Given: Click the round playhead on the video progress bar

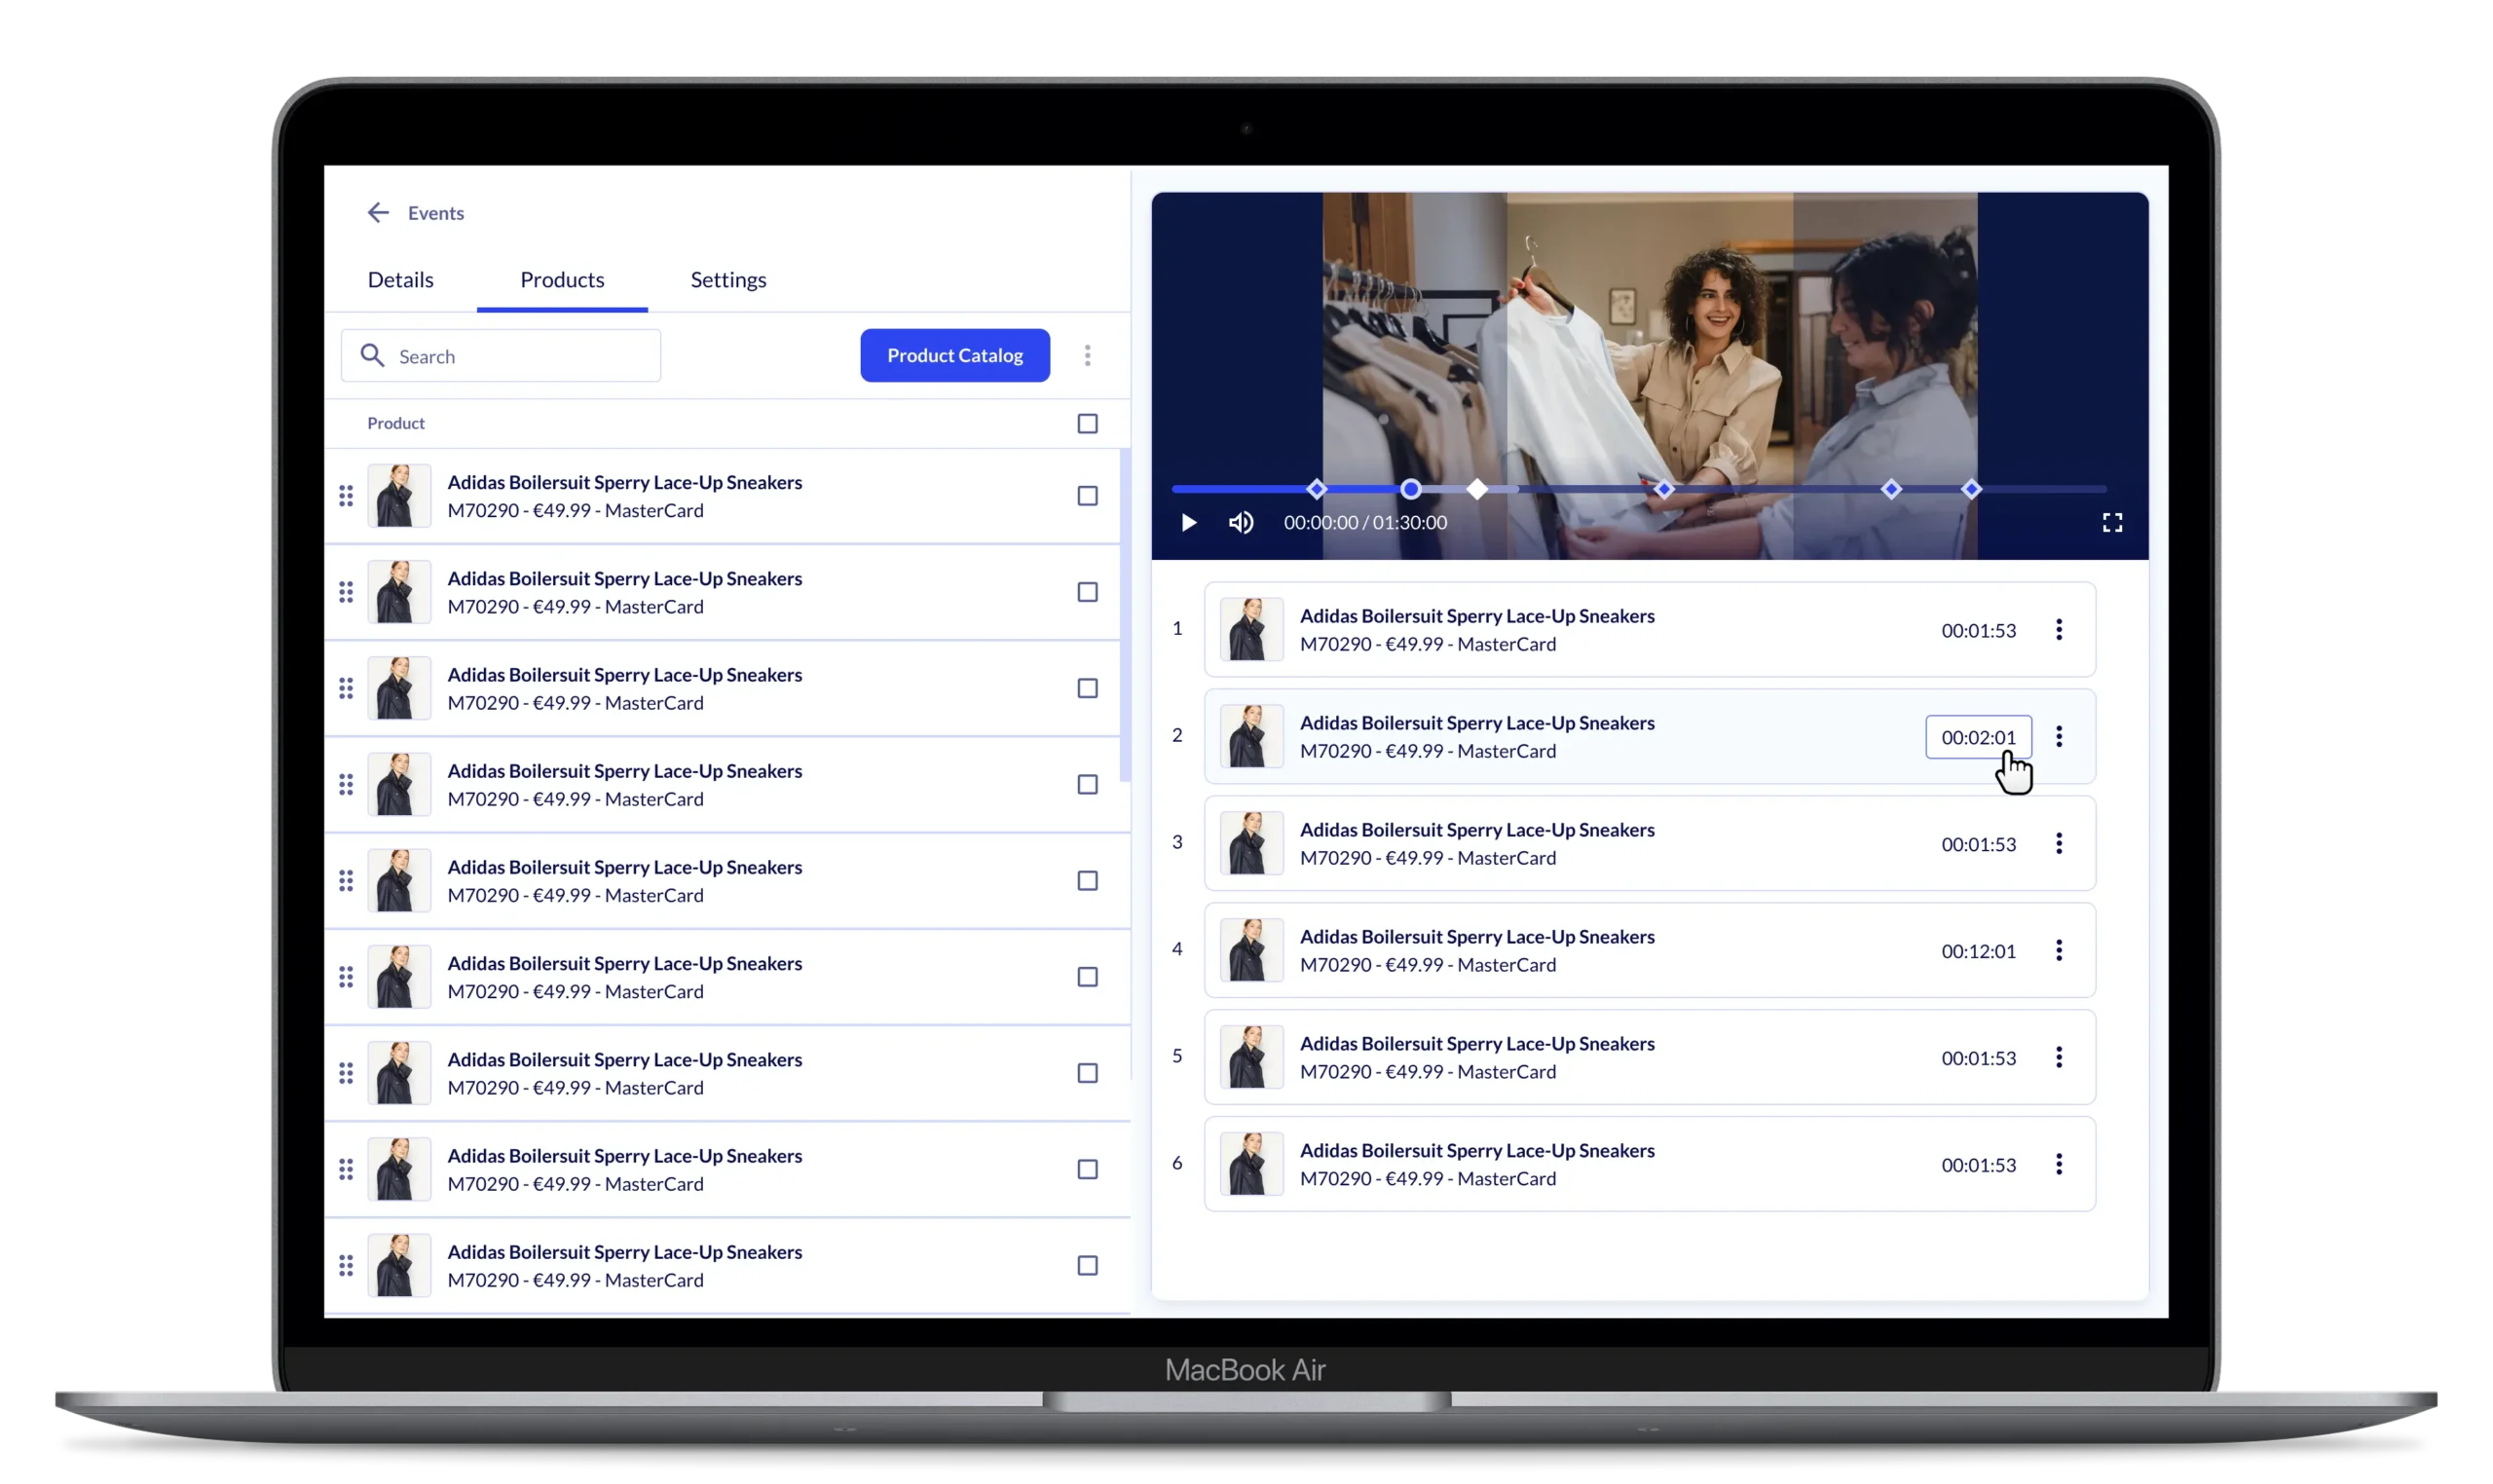Looking at the screenshot, I should pyautogui.click(x=1410, y=489).
